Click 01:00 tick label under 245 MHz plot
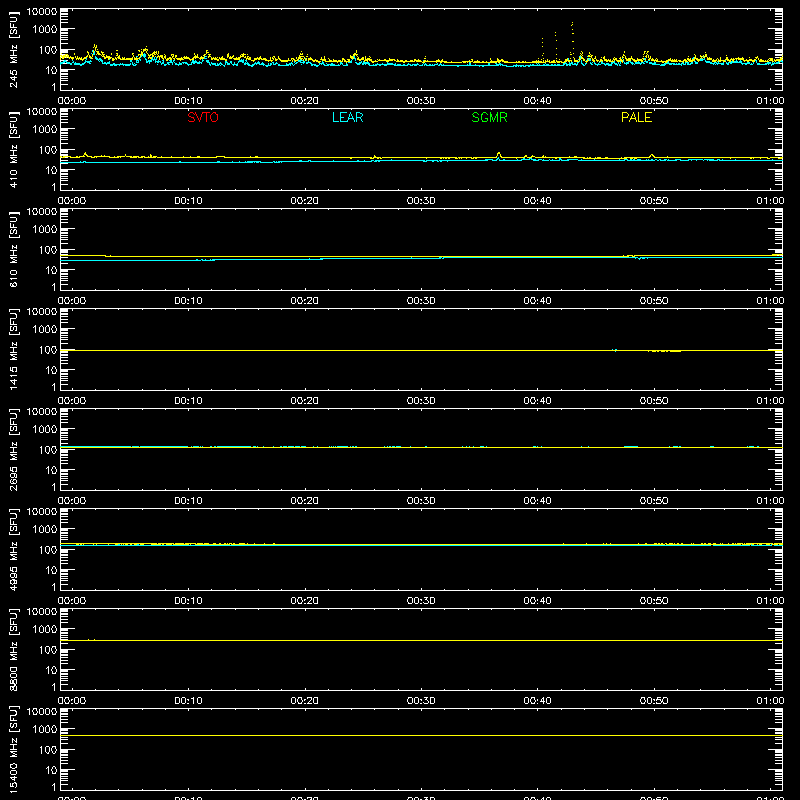Viewport: 800px width, 800px height. [x=770, y=101]
